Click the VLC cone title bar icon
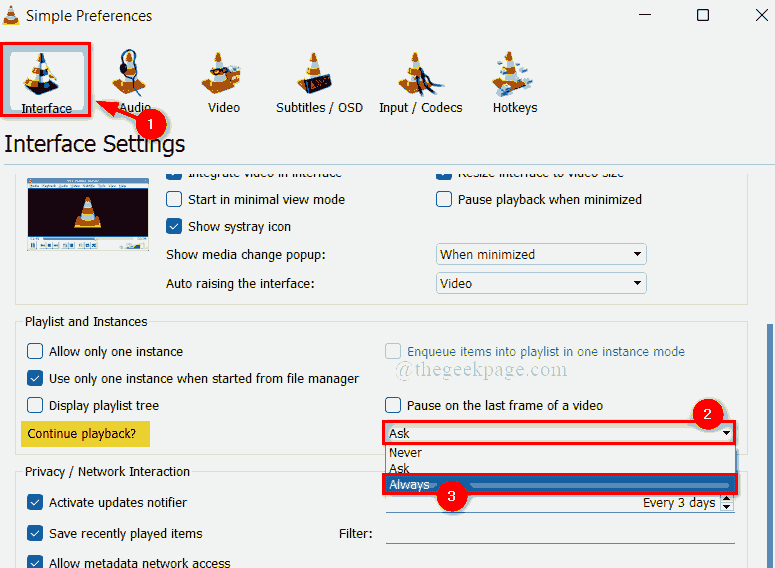This screenshot has width=775, height=568. coord(14,16)
